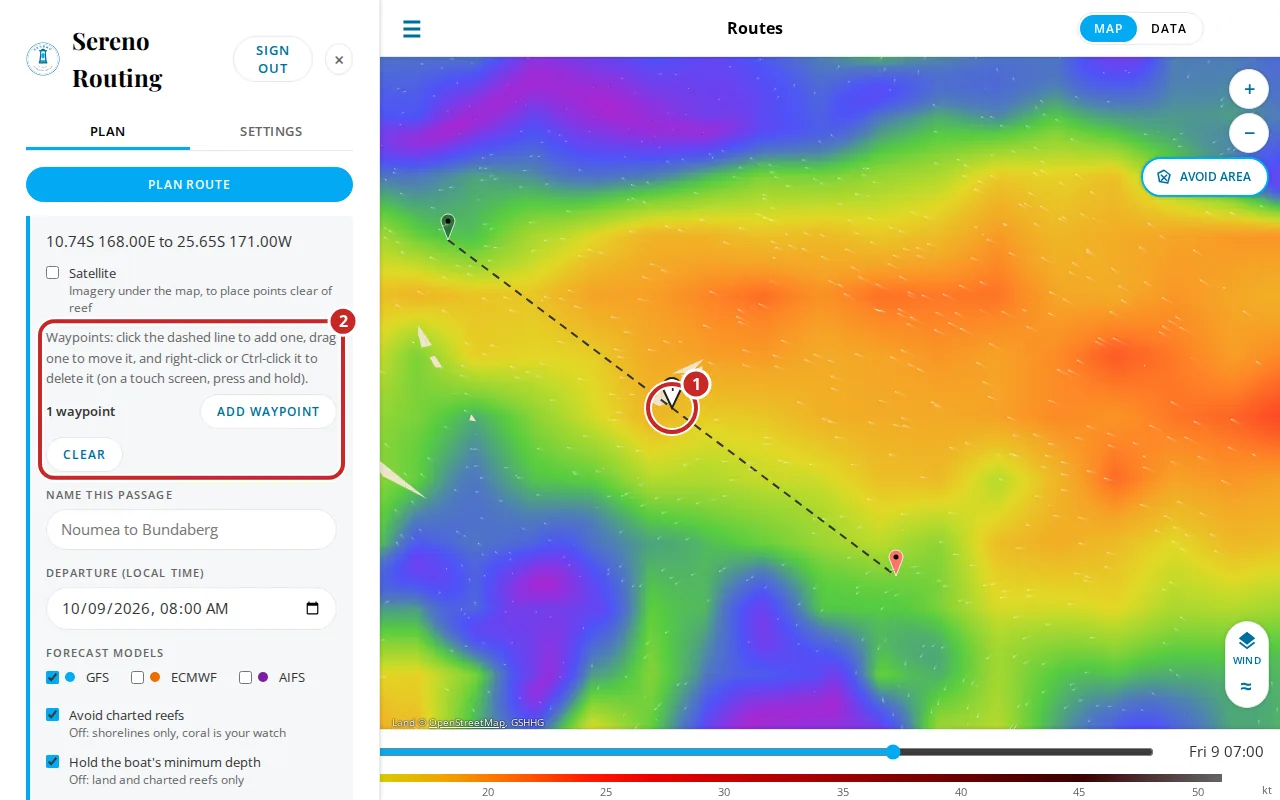Open the SETTINGS tab

pos(271,132)
